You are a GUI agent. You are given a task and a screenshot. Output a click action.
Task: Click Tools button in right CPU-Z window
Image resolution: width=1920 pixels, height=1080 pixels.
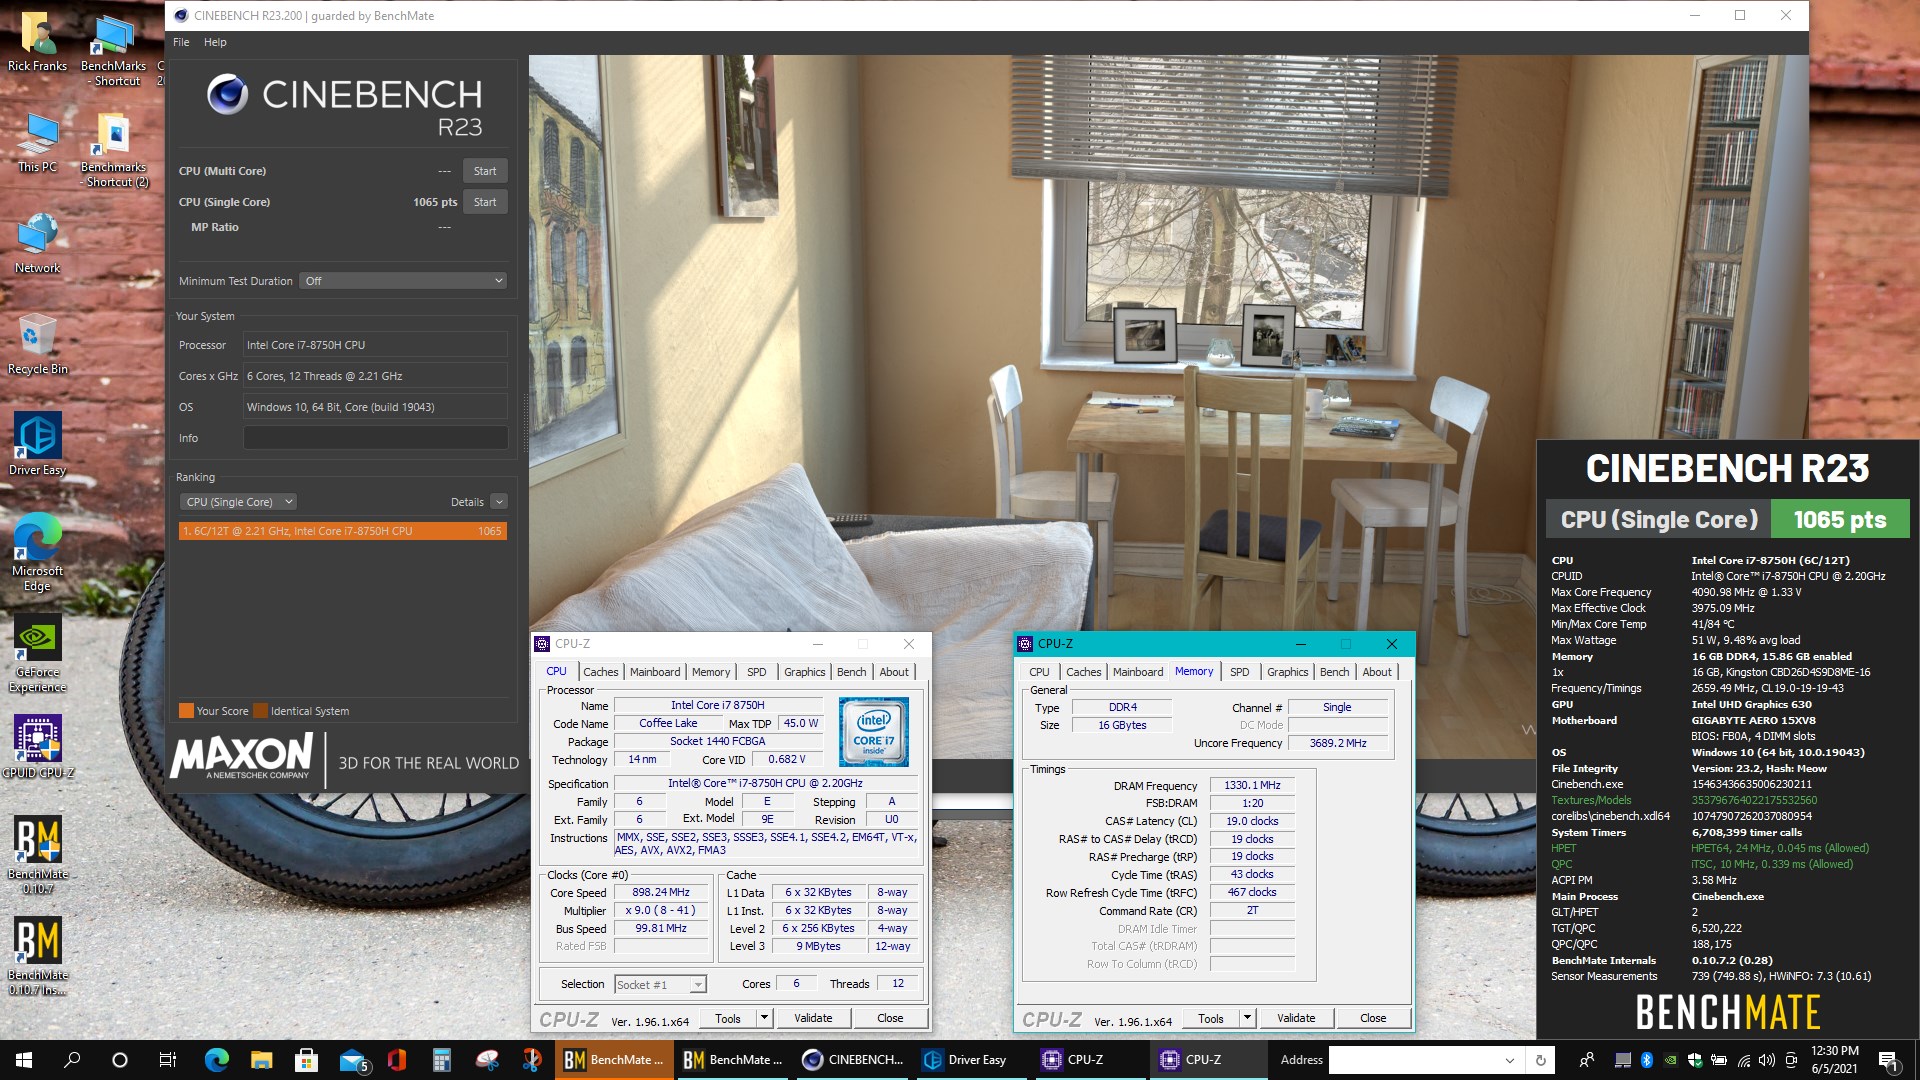(x=1211, y=1018)
